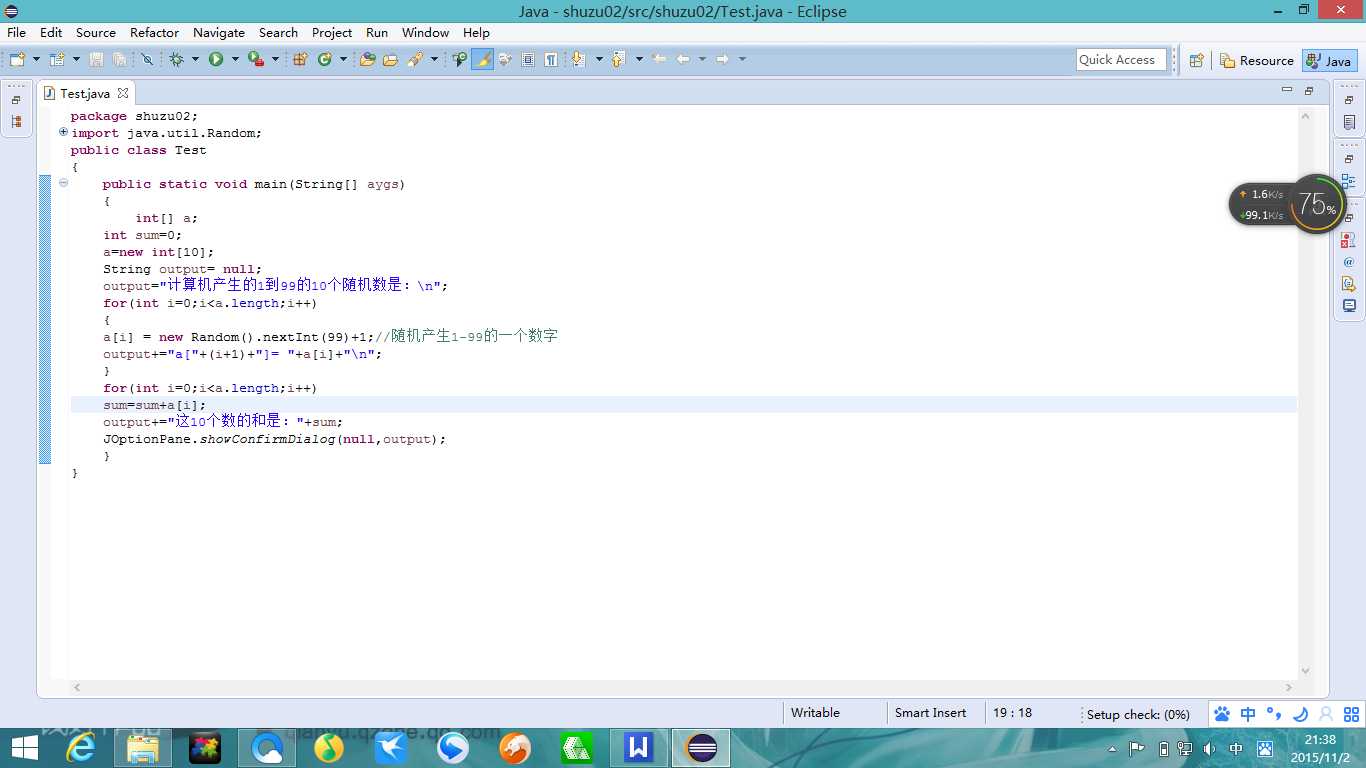This screenshot has height=768, width=1366.
Task: Collapse the main method fold
Action: 63,183
